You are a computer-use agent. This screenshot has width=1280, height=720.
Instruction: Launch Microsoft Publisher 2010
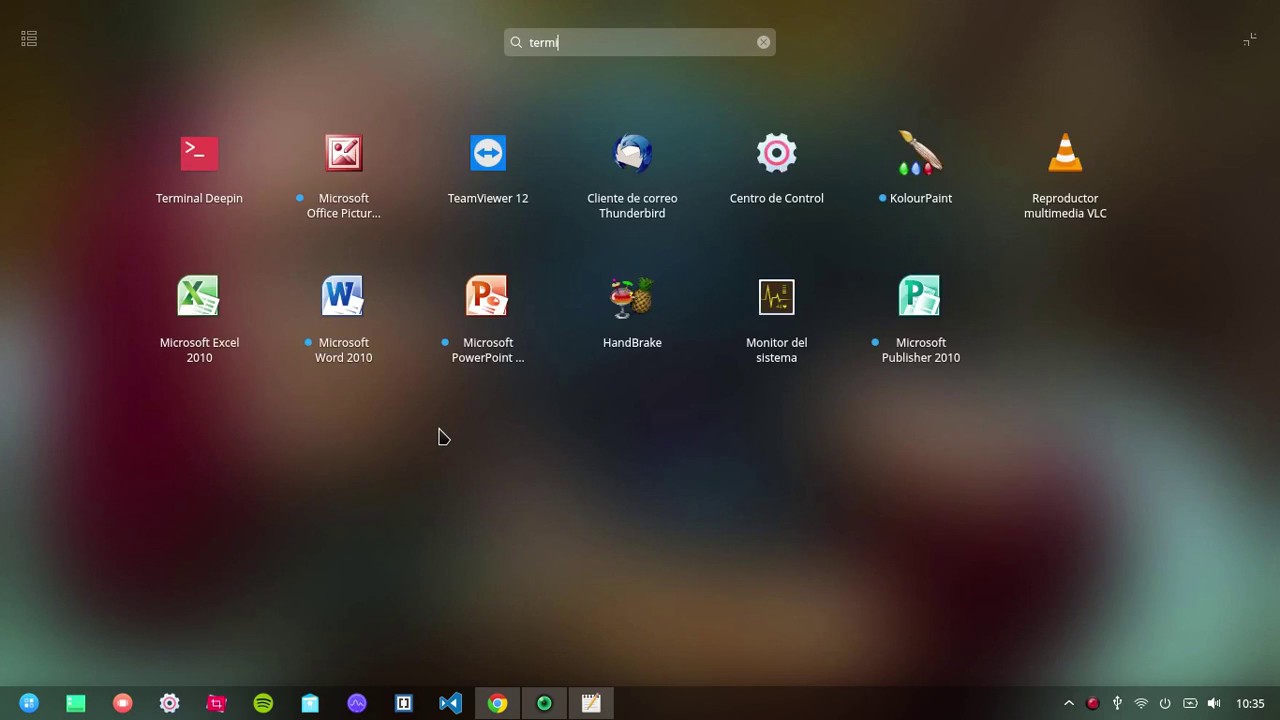920,297
